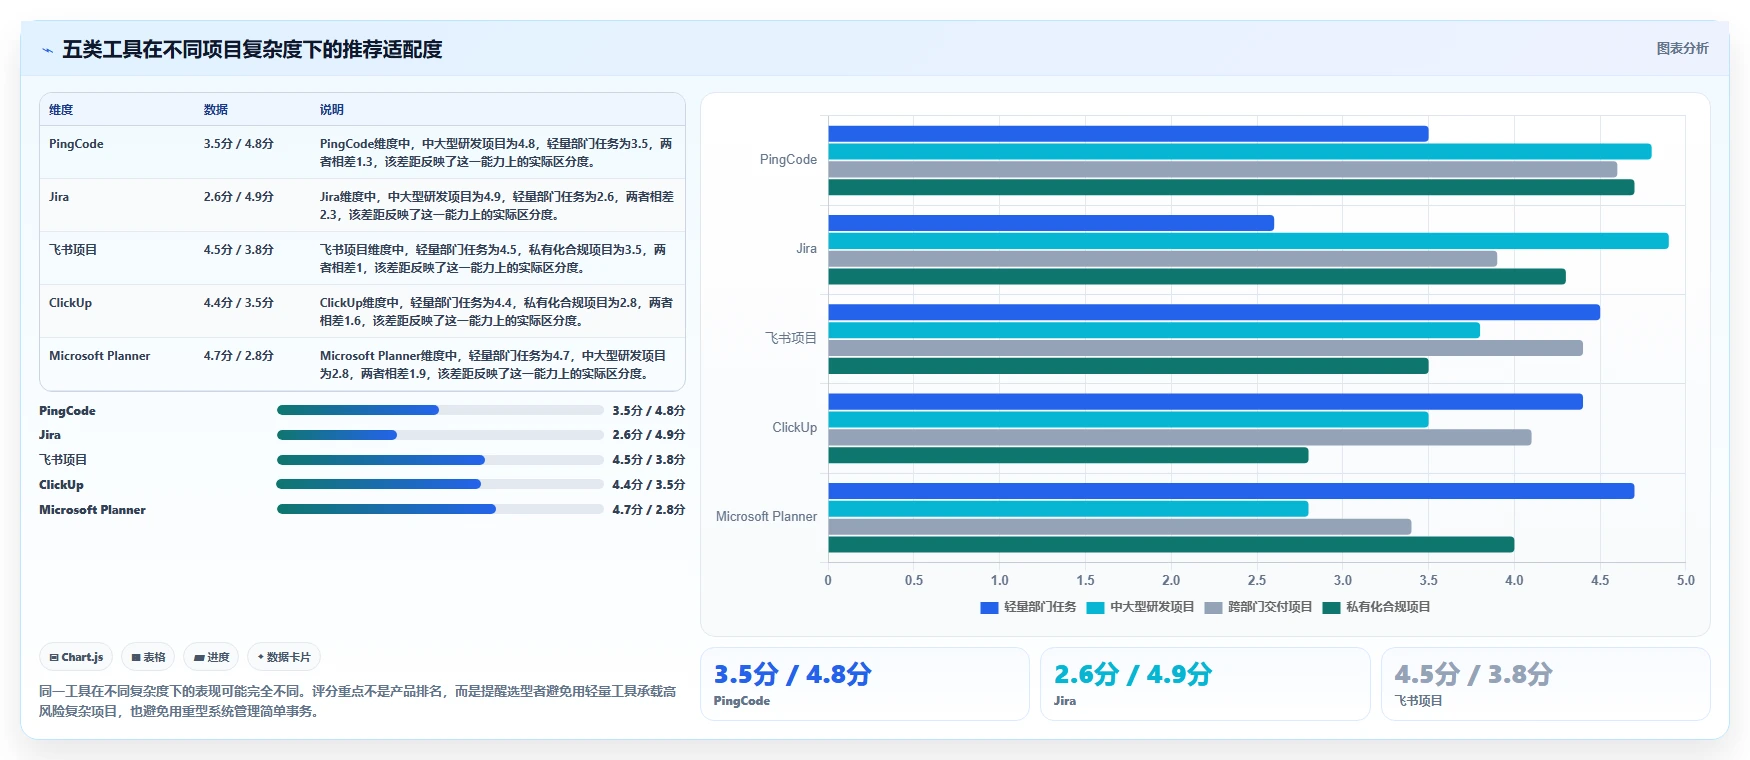The width and height of the screenshot is (1750, 760).
Task: Click the icon beside the page title
Action: point(47,50)
